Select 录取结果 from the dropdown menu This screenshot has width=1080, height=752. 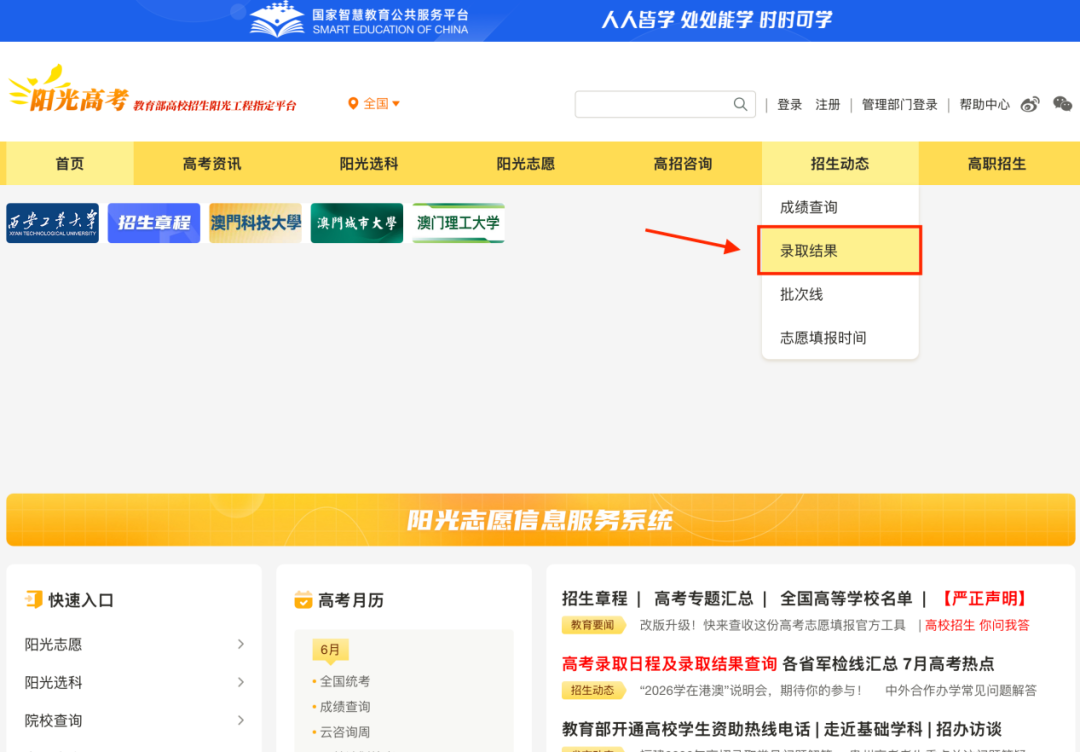(x=840, y=251)
